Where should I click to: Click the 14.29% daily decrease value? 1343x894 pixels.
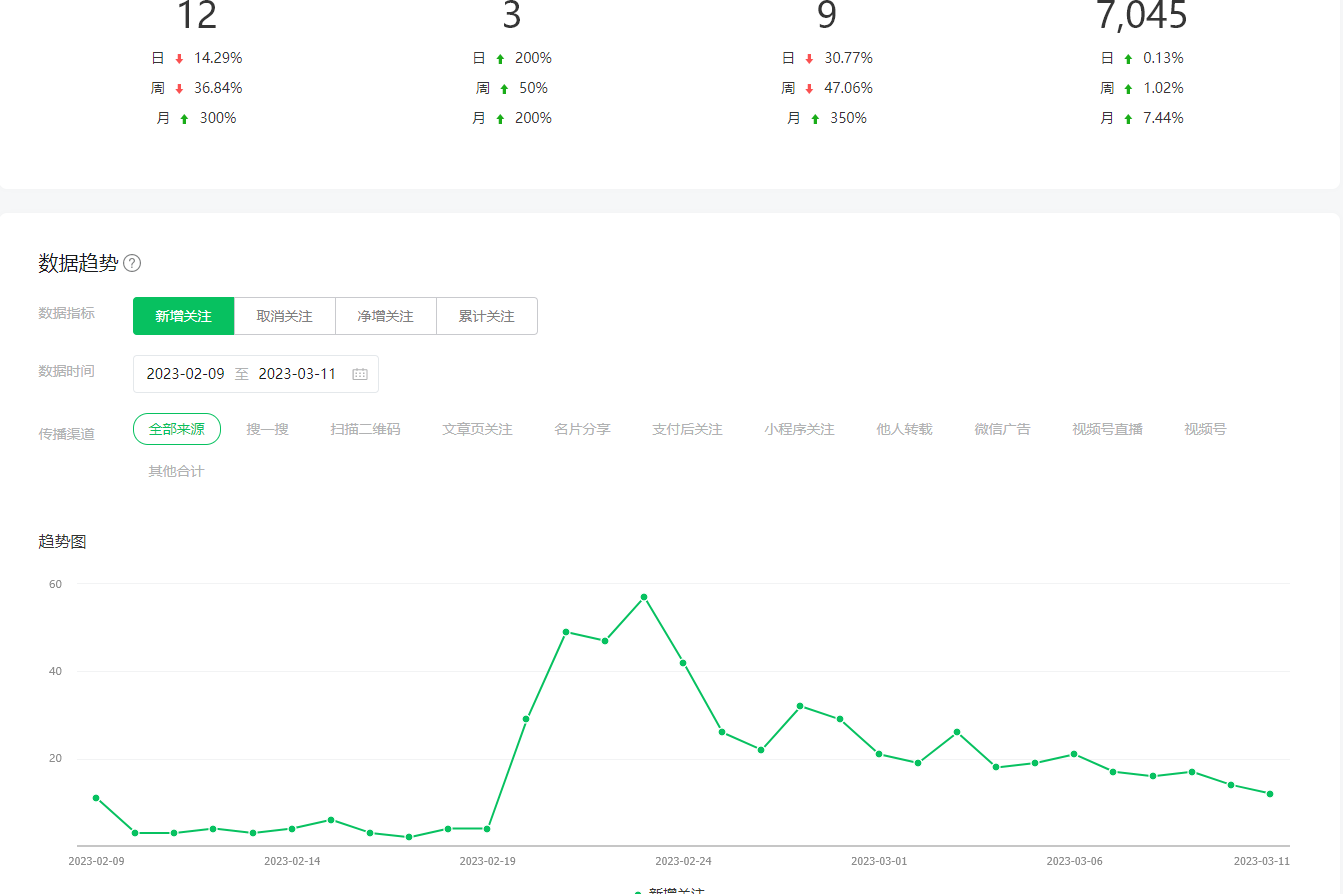(218, 58)
